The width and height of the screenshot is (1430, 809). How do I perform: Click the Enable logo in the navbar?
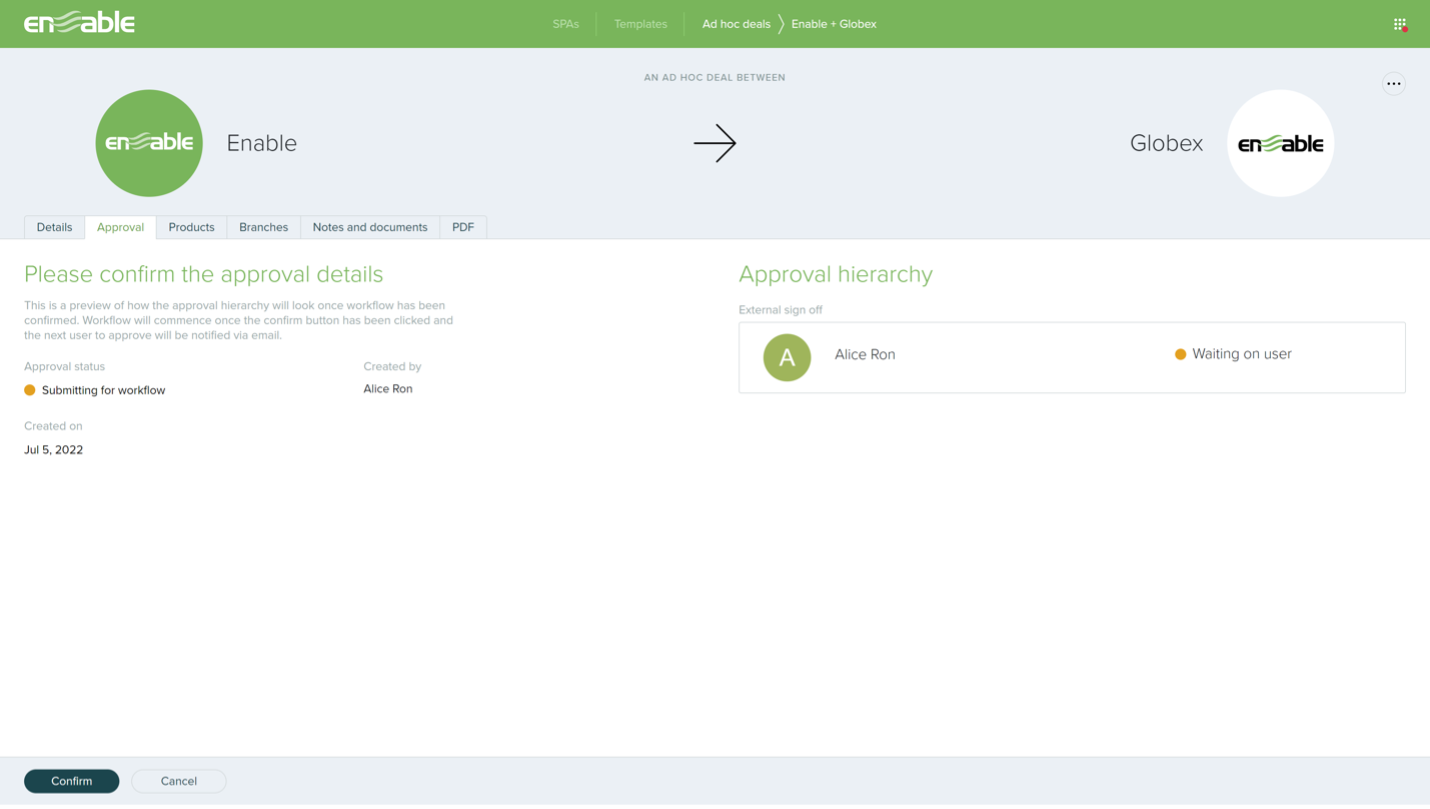pyautogui.click(x=79, y=23)
